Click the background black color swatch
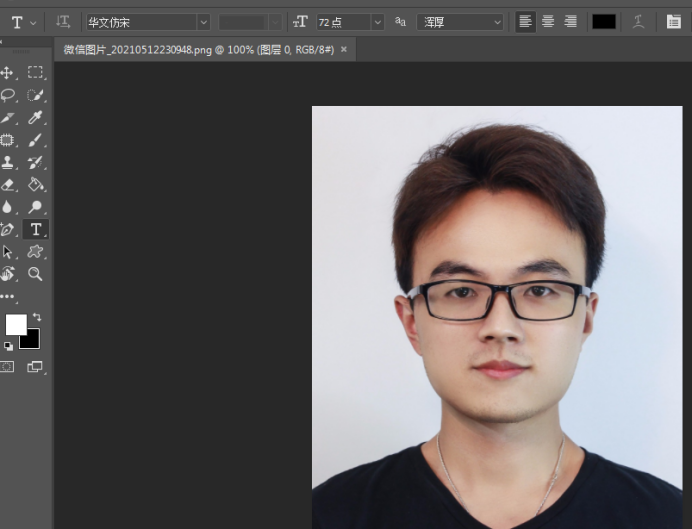This screenshot has height=529, width=692. coord(31,341)
